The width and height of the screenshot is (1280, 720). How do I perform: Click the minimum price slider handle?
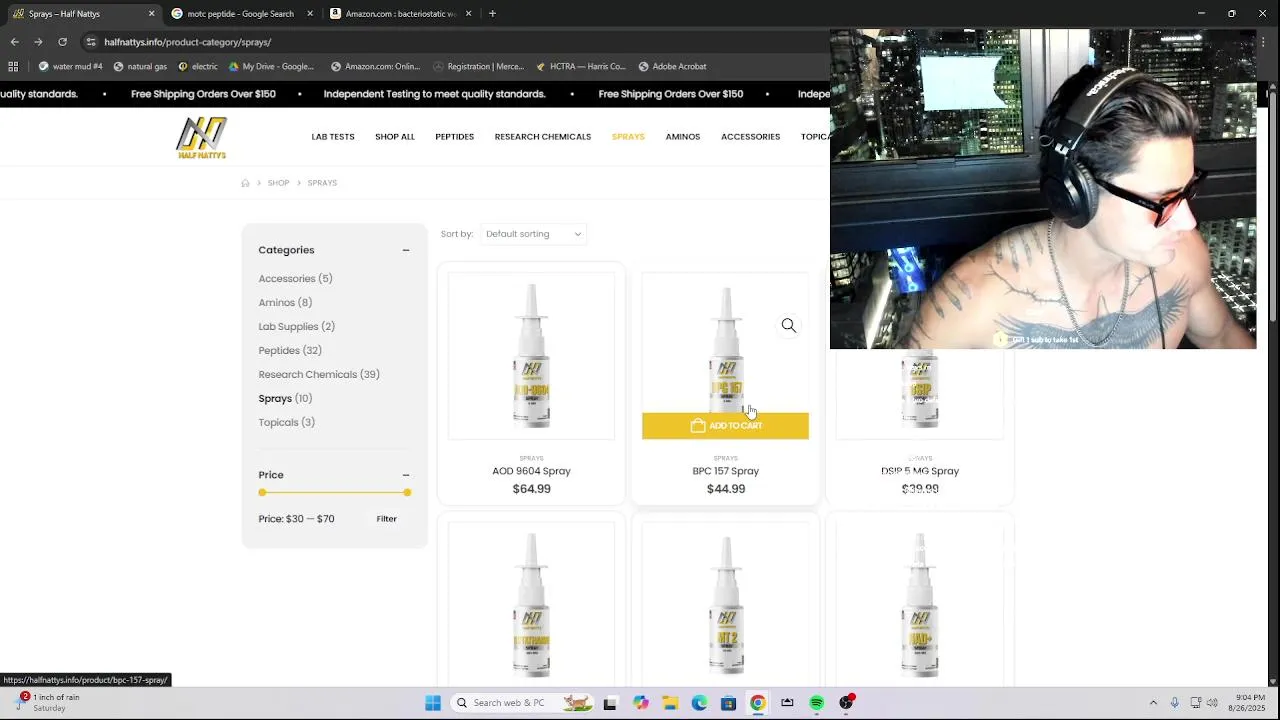point(262,493)
